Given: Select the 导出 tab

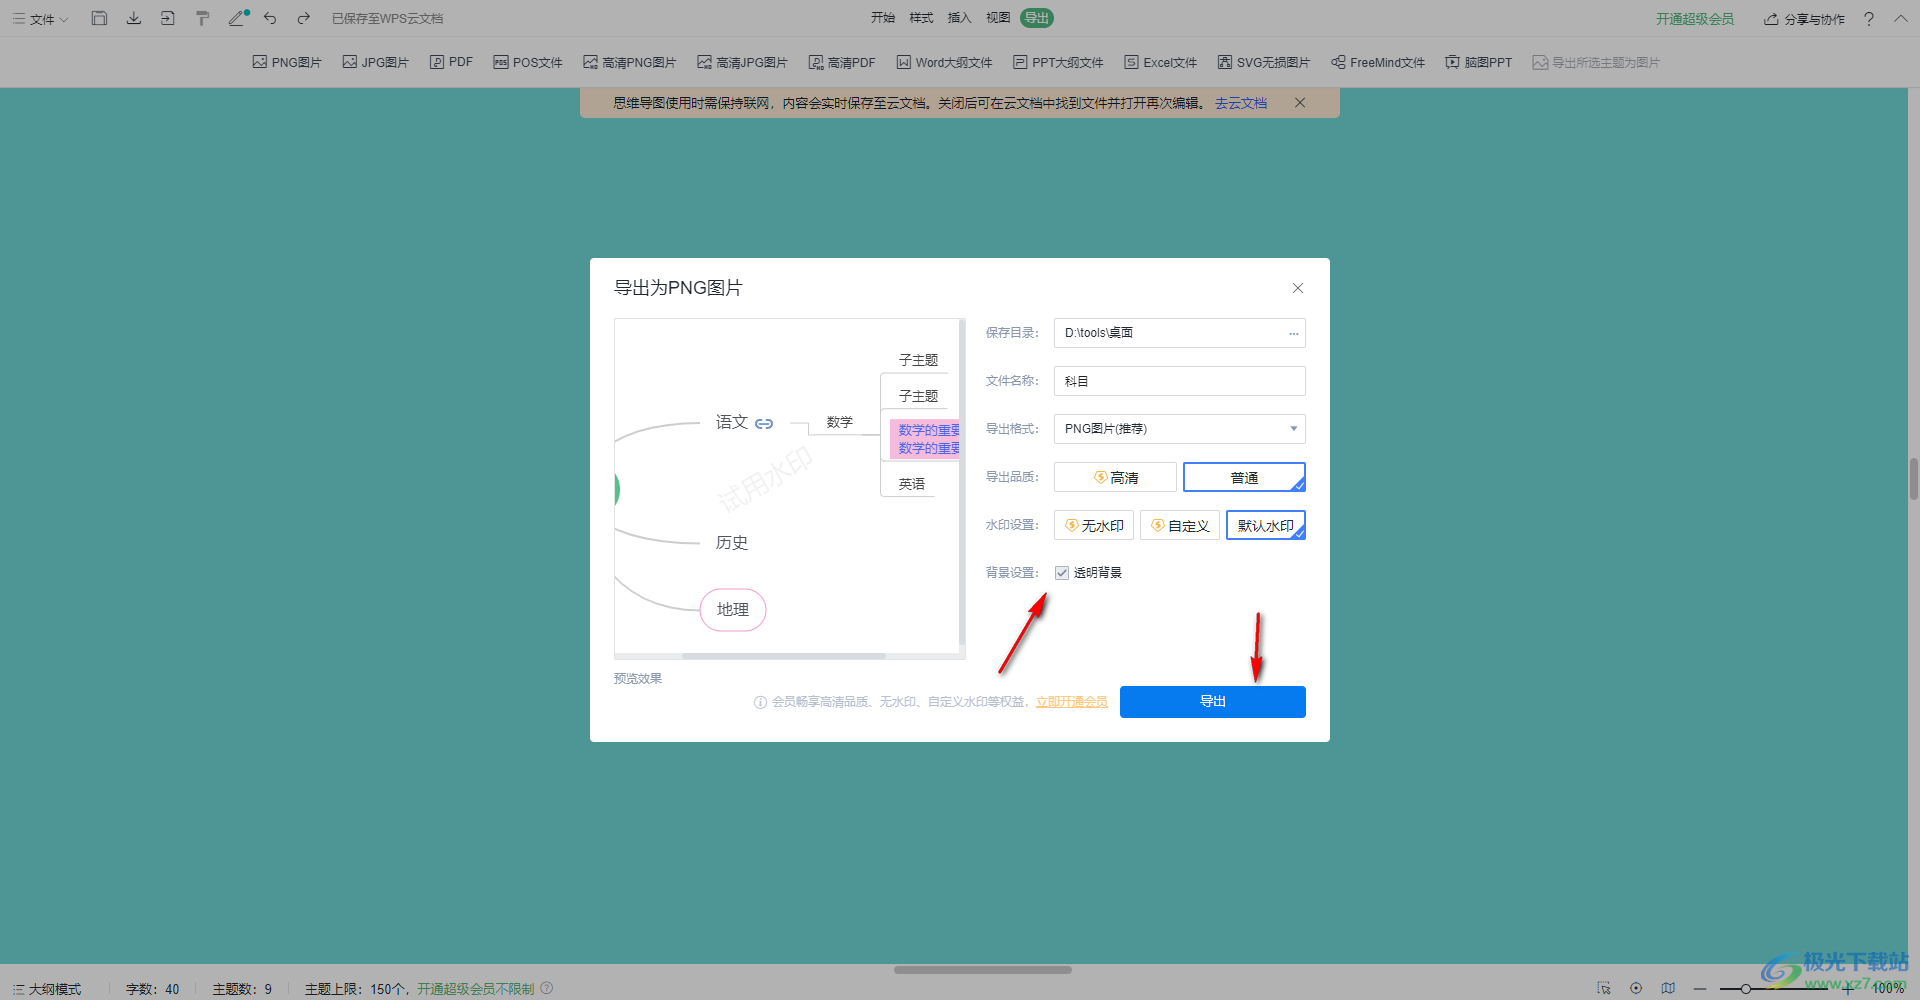Looking at the screenshot, I should (x=1037, y=18).
